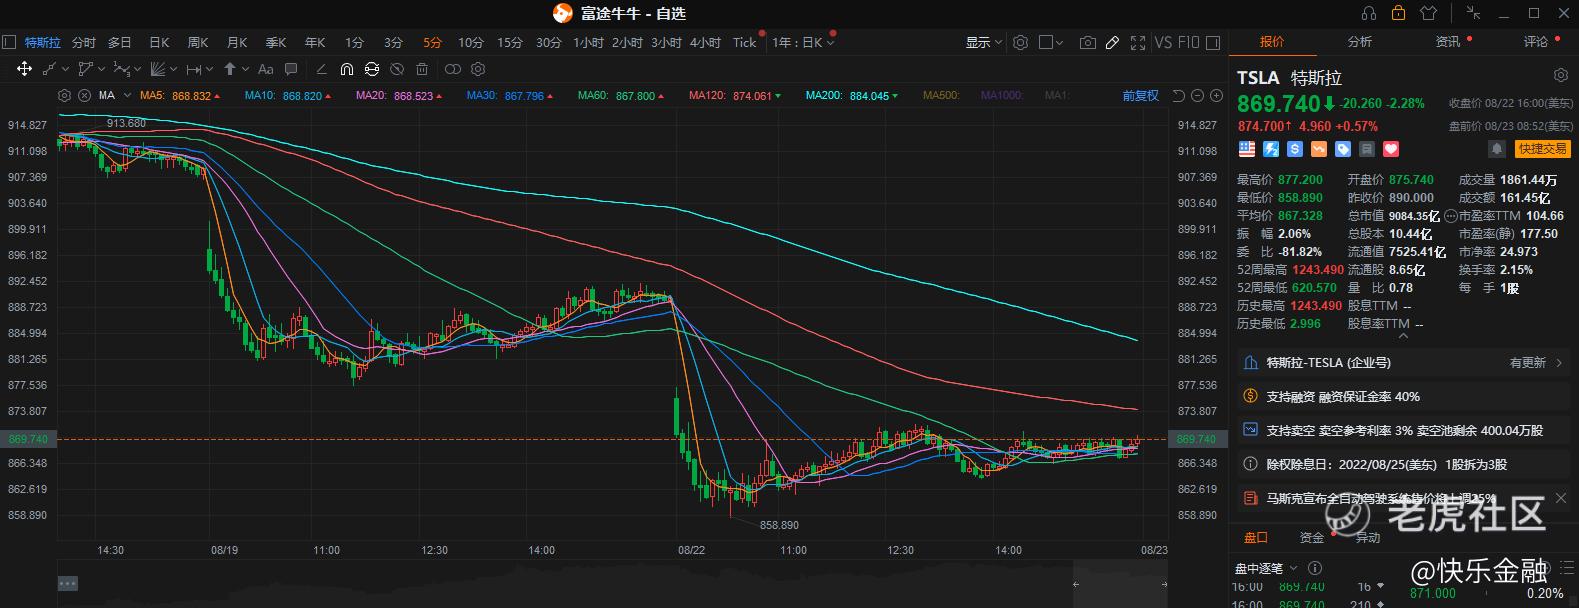Click the fullscreen expand chart icon
The width and height of the screenshot is (1579, 608).
click(x=1138, y=42)
